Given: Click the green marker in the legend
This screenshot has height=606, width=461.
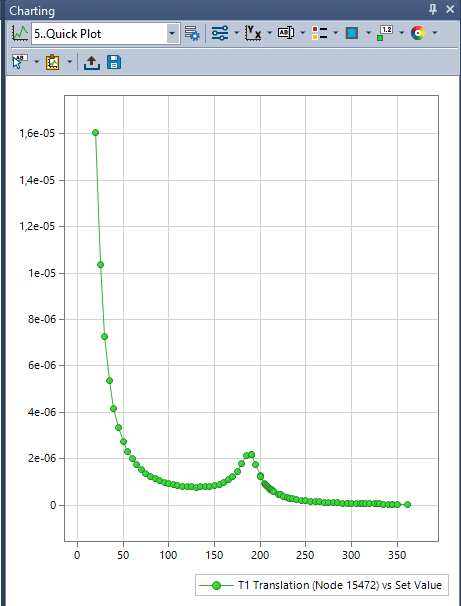Looking at the screenshot, I should (x=217, y=586).
